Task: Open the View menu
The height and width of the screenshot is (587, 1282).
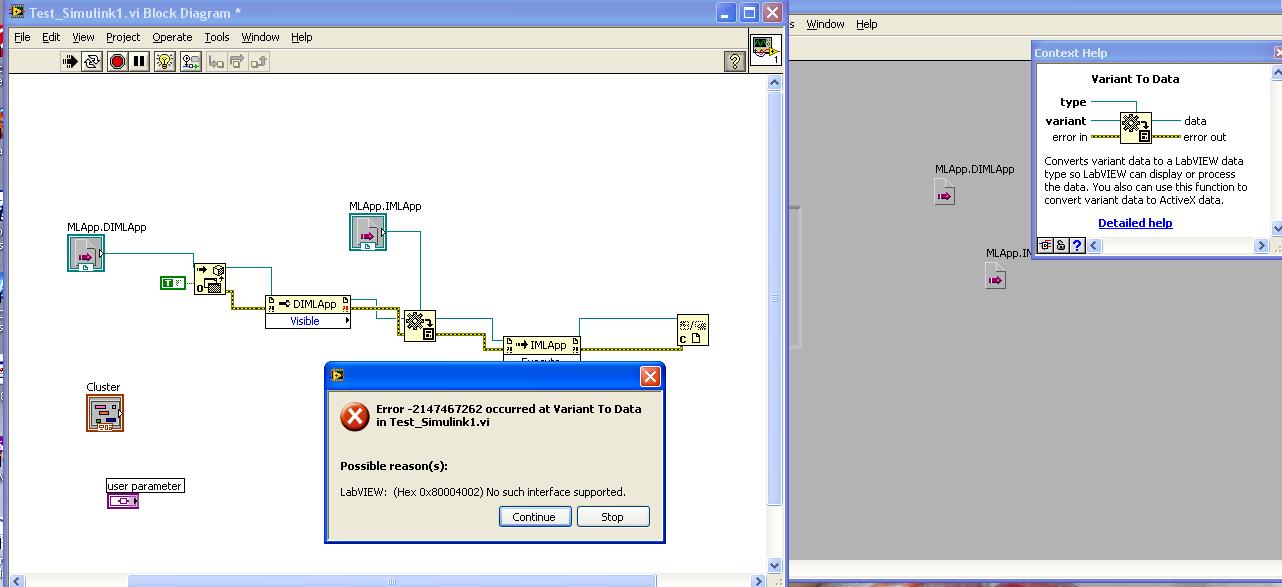Action: click(x=83, y=37)
